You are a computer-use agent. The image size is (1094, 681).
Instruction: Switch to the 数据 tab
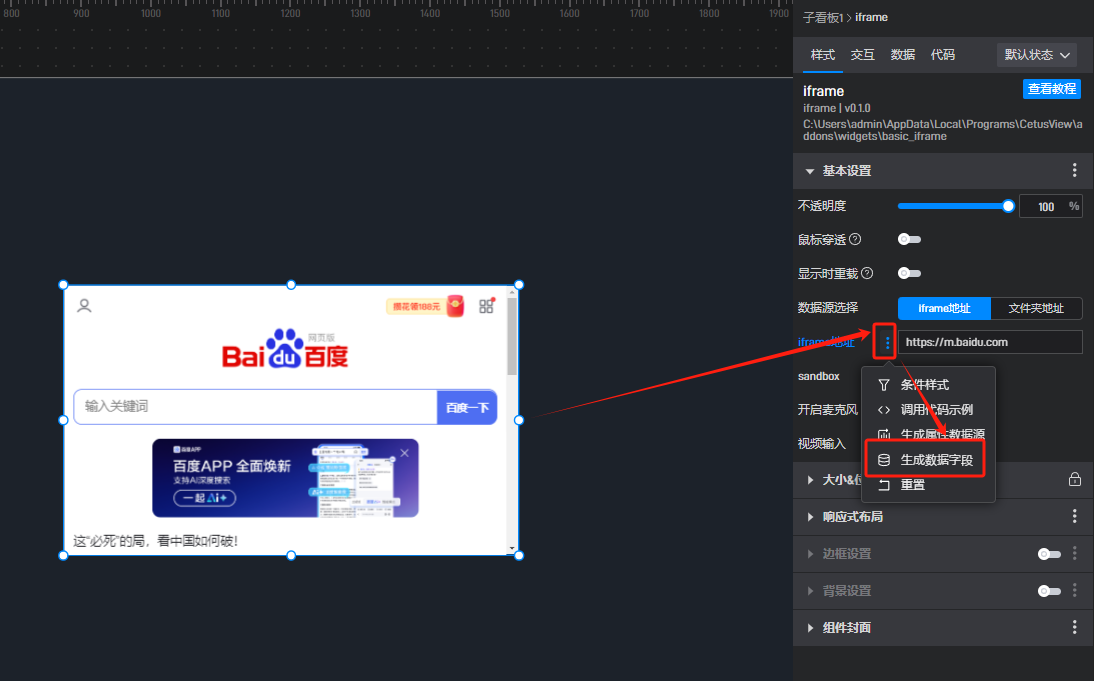(x=903, y=54)
